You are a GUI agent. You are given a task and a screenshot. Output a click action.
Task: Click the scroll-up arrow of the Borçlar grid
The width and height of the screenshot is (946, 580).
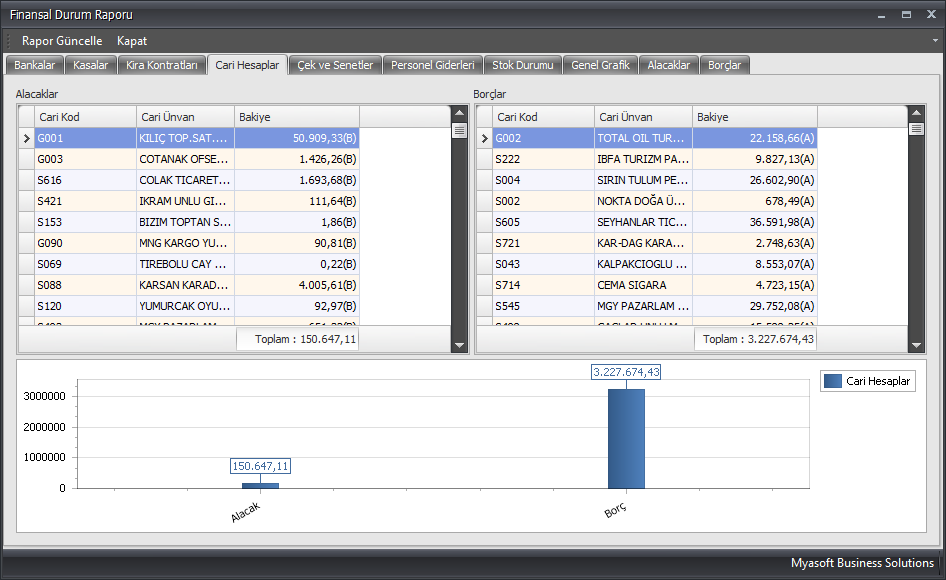[916, 113]
